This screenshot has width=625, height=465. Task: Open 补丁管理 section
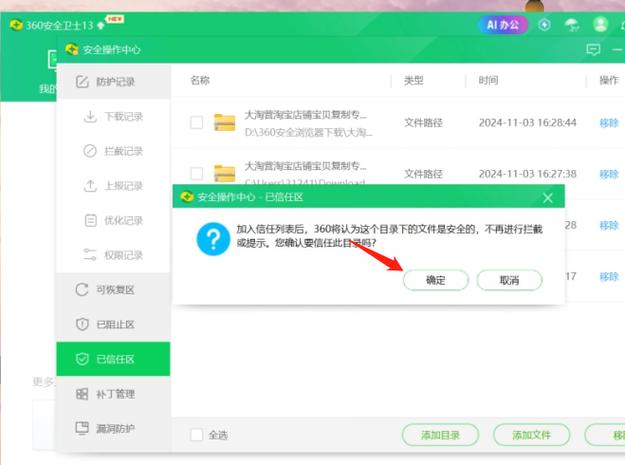114,394
